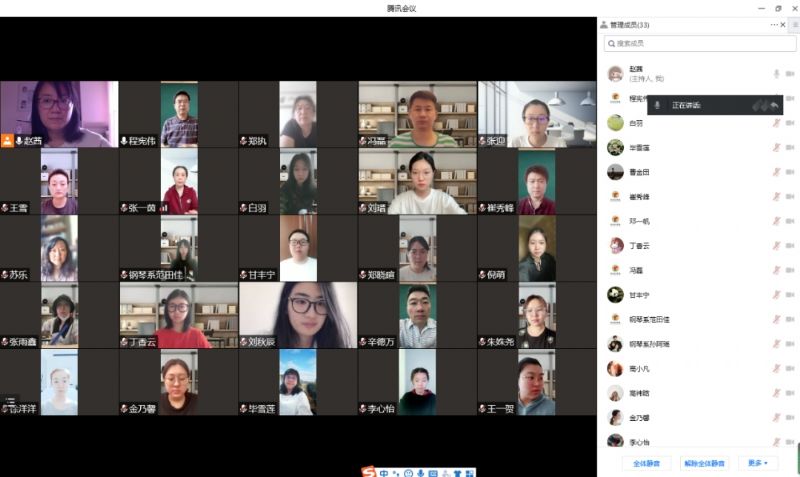Select 赵茜's video thumbnail
Viewport: 800px width, 477px height.
tap(58, 114)
